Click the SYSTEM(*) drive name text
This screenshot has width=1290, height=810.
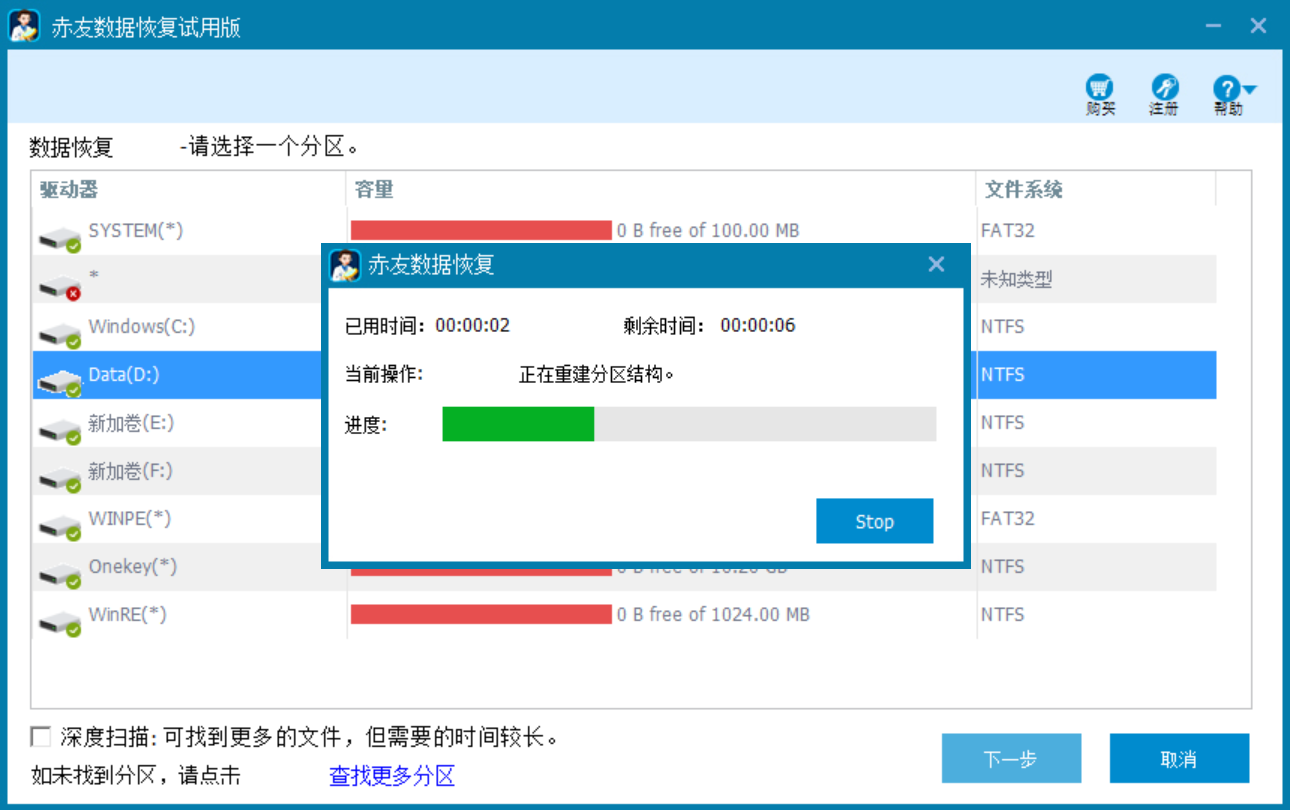coord(136,230)
